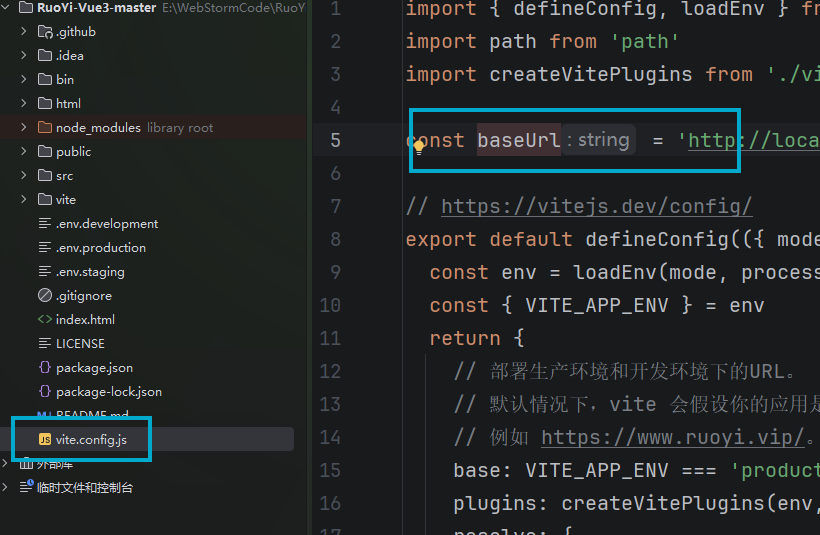Viewport: 820px width, 535px height.
Task: Click the package-lock.json braces icon
Action: tap(45, 391)
